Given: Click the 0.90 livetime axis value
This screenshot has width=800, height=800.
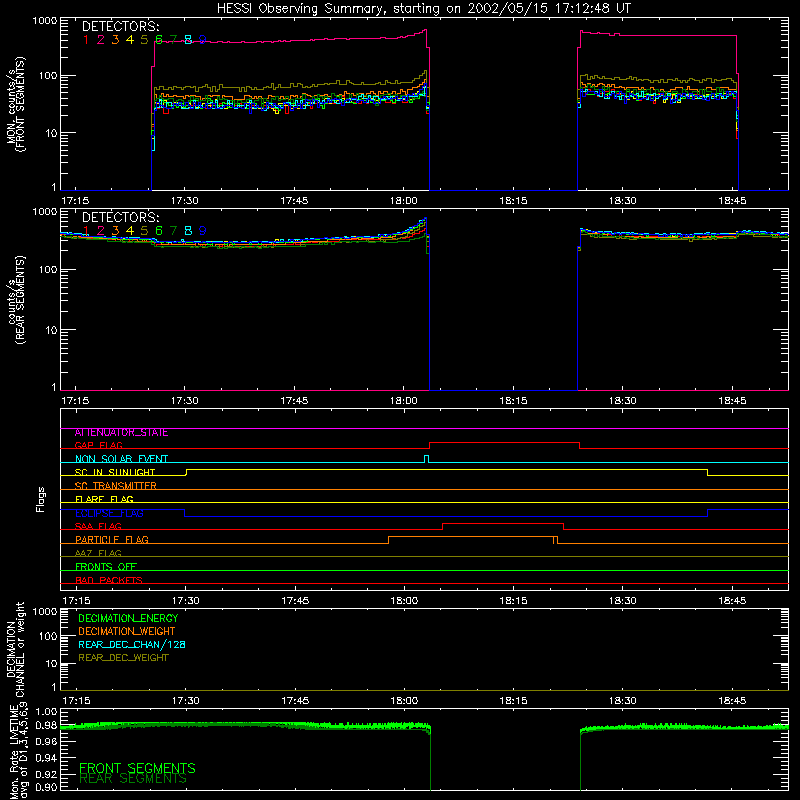Looking at the screenshot, I should point(47,787).
